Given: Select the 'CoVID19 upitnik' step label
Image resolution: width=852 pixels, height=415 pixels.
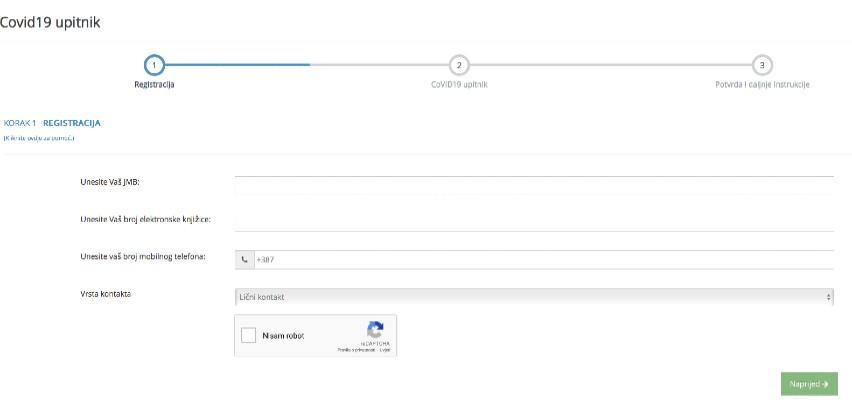Looking at the screenshot, I should pyautogui.click(x=459, y=85).
